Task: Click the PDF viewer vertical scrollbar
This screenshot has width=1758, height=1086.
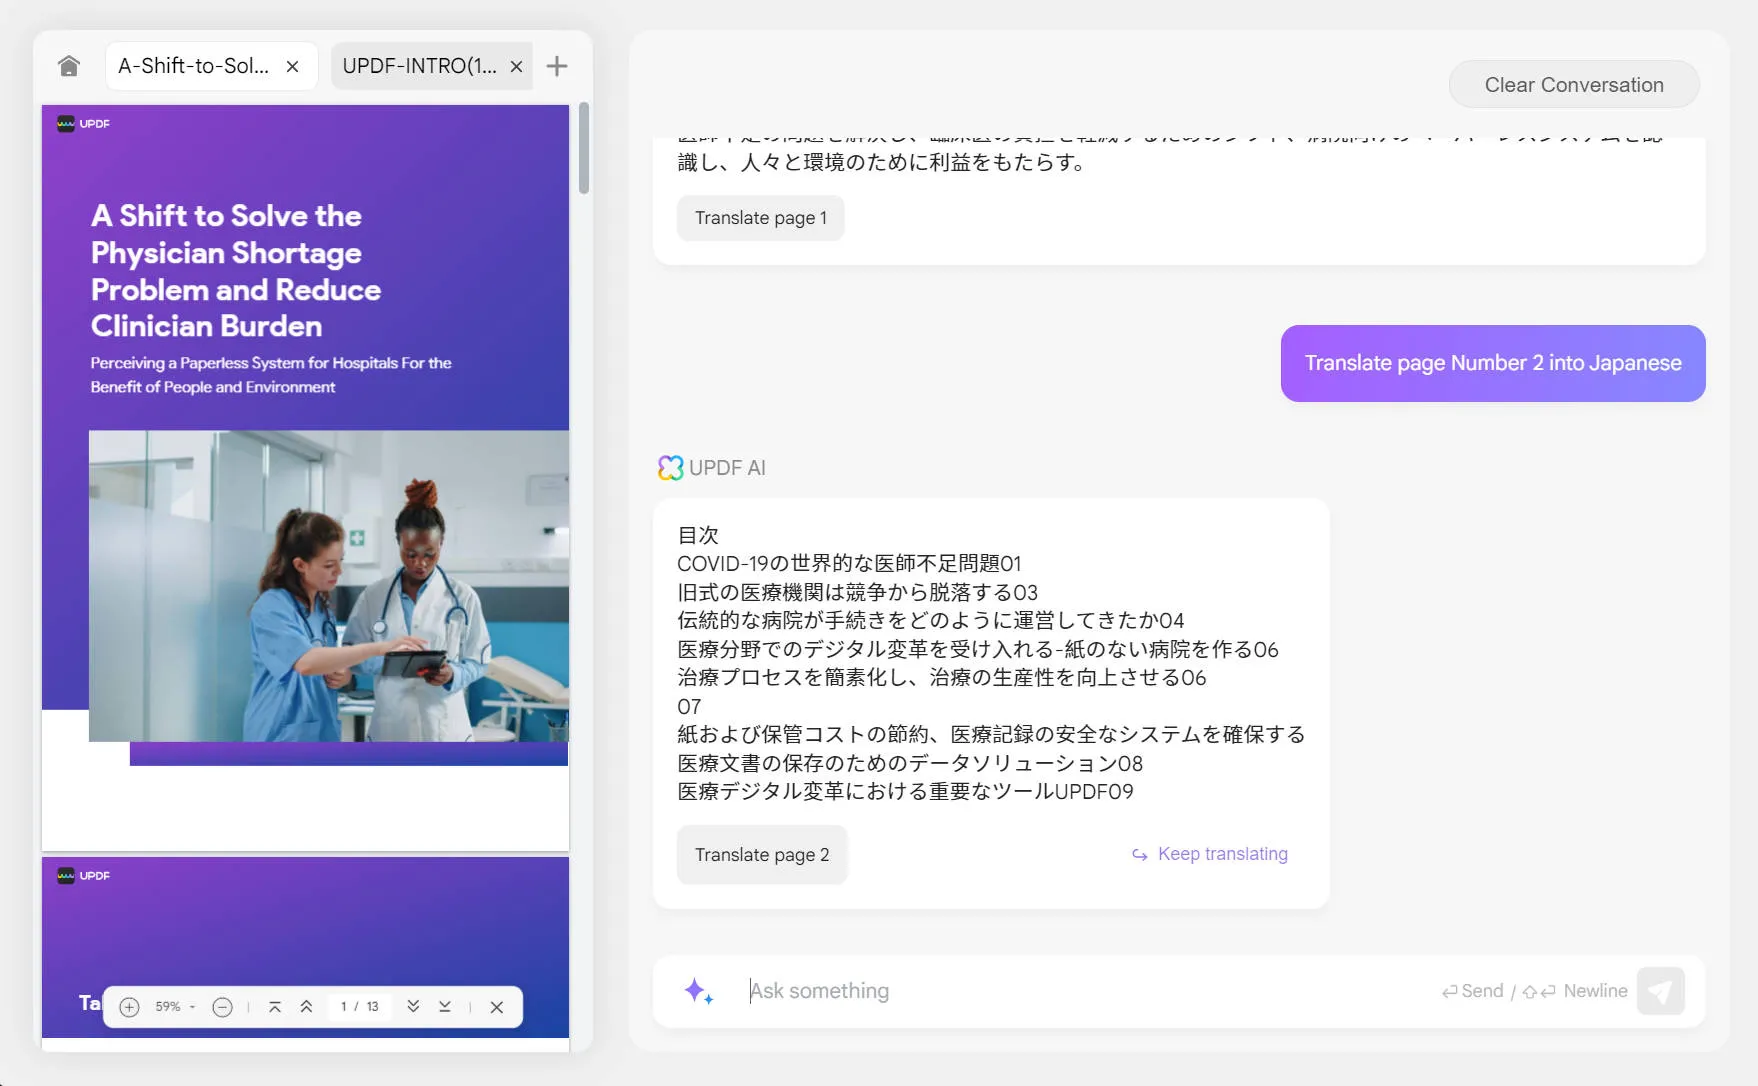Action: click(x=584, y=148)
